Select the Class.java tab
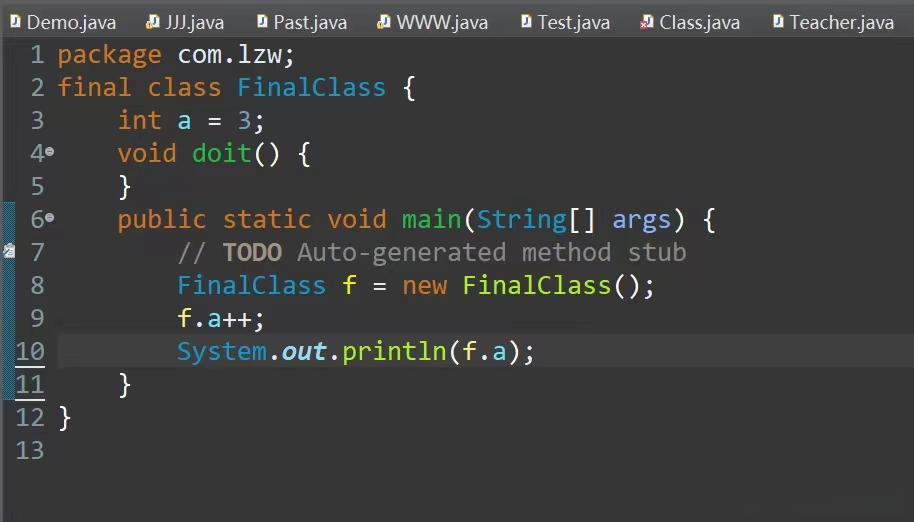Image resolution: width=914 pixels, height=522 pixels. 690,23
